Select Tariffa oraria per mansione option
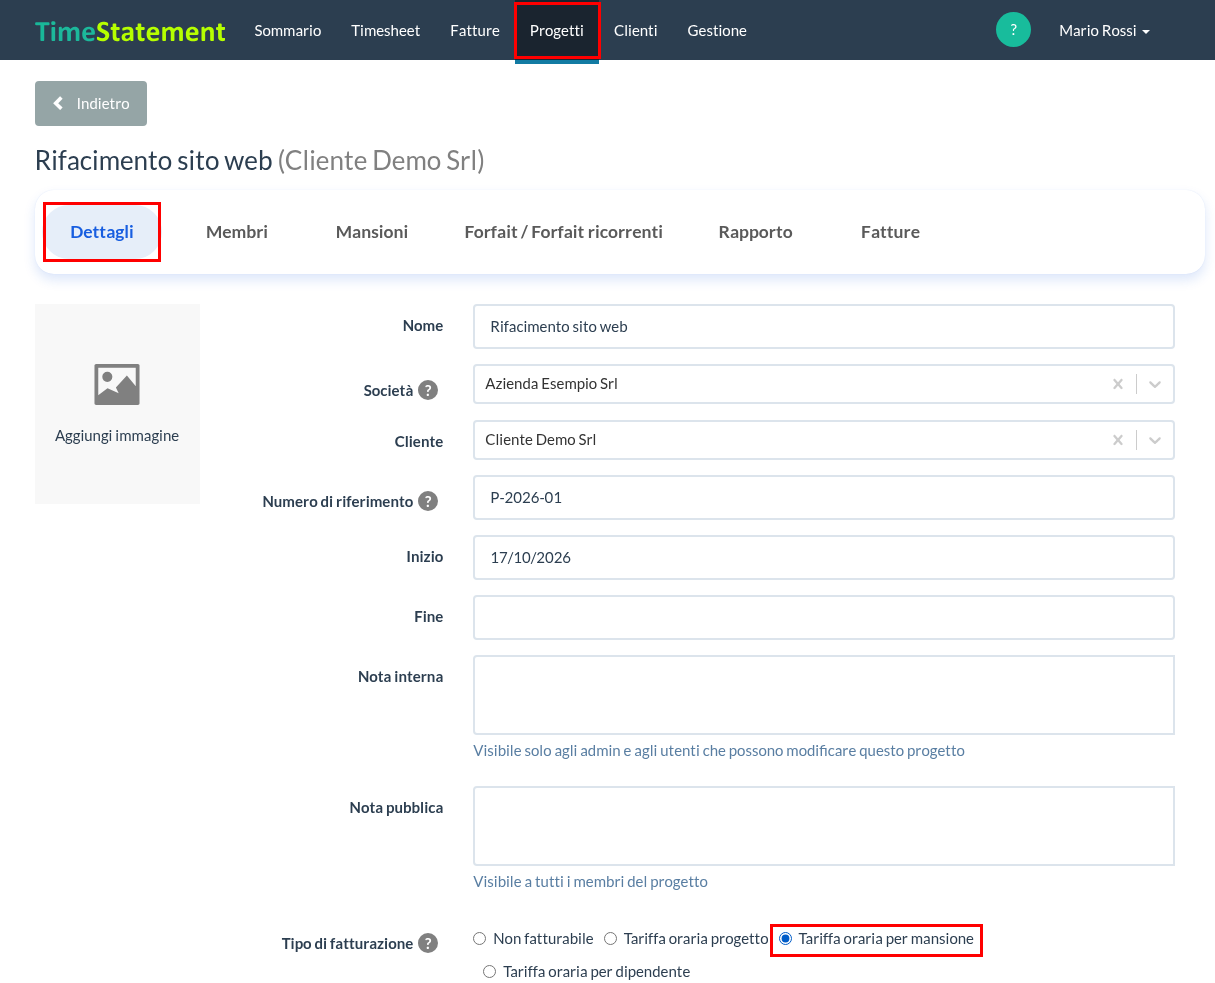 point(785,939)
